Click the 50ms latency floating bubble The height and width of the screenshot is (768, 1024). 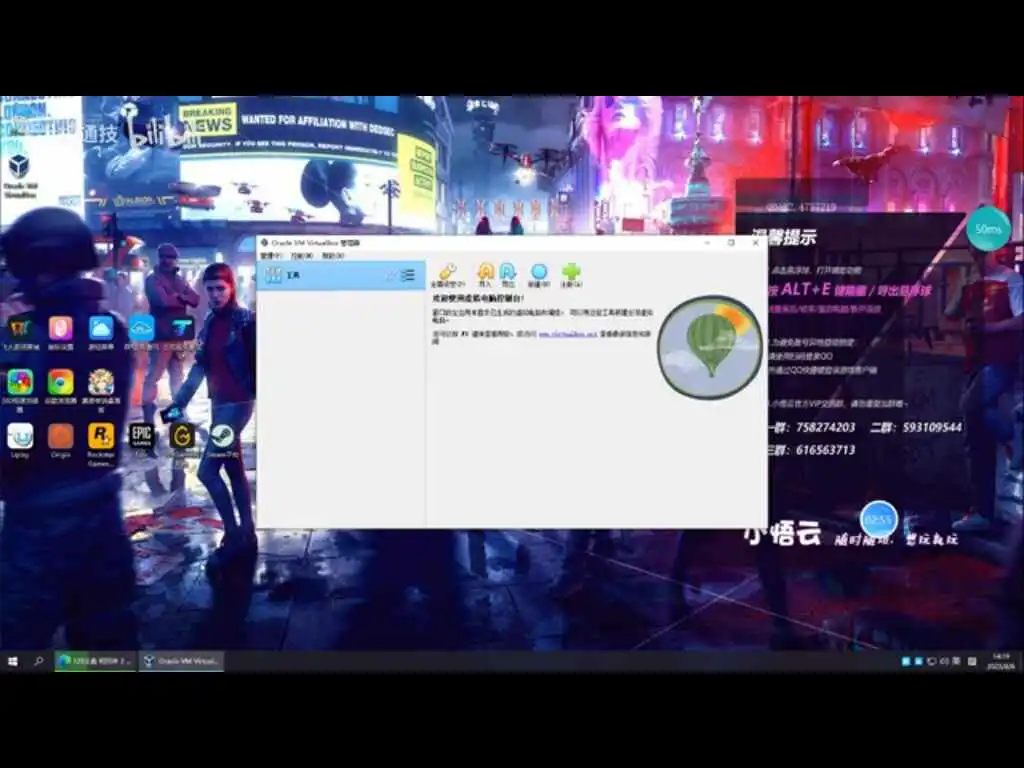[x=988, y=229]
